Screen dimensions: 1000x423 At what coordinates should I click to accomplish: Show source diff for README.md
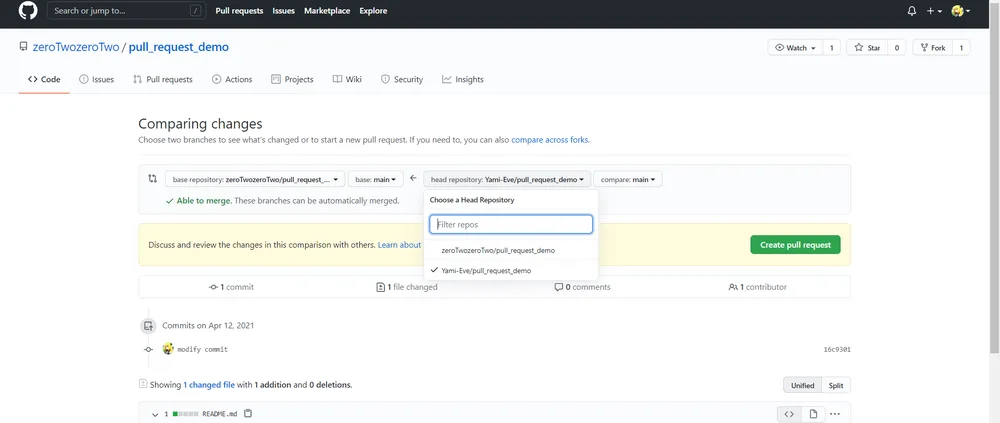(789, 414)
